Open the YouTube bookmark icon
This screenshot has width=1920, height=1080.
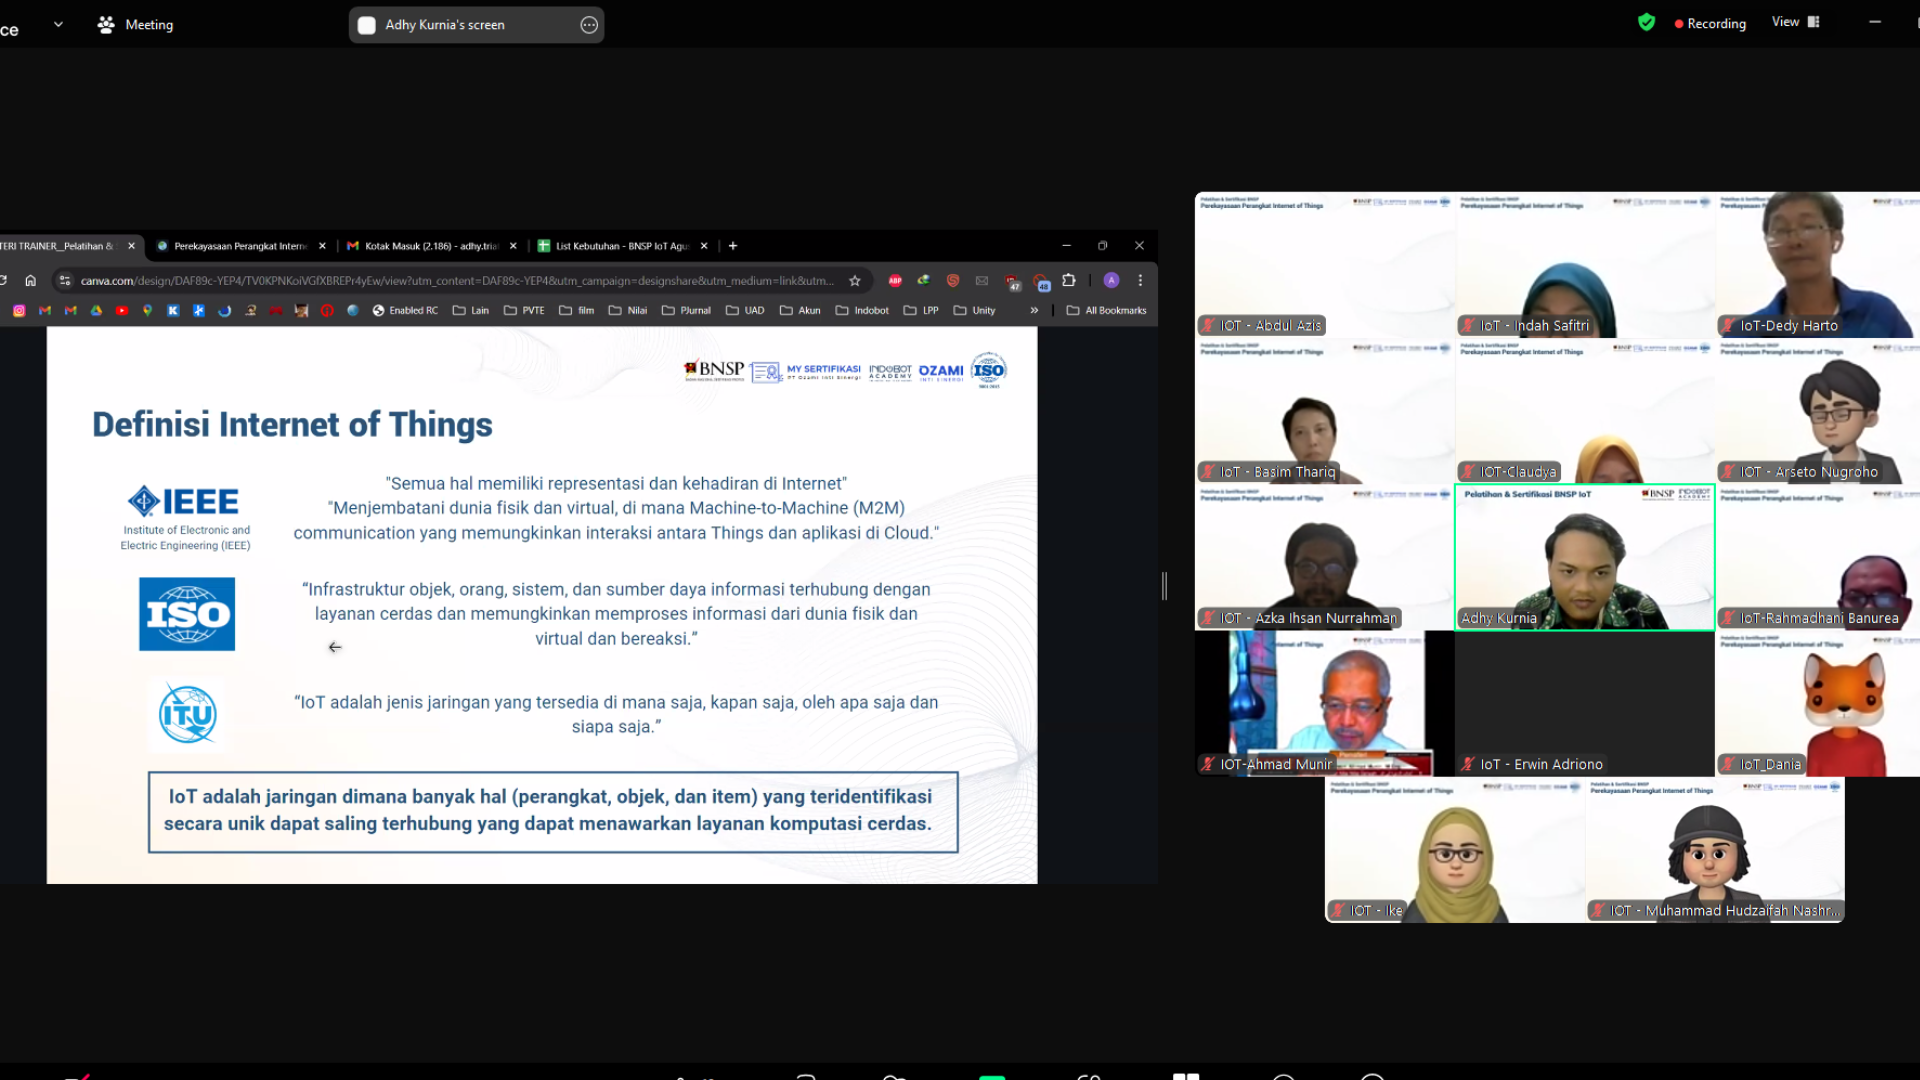coord(122,311)
